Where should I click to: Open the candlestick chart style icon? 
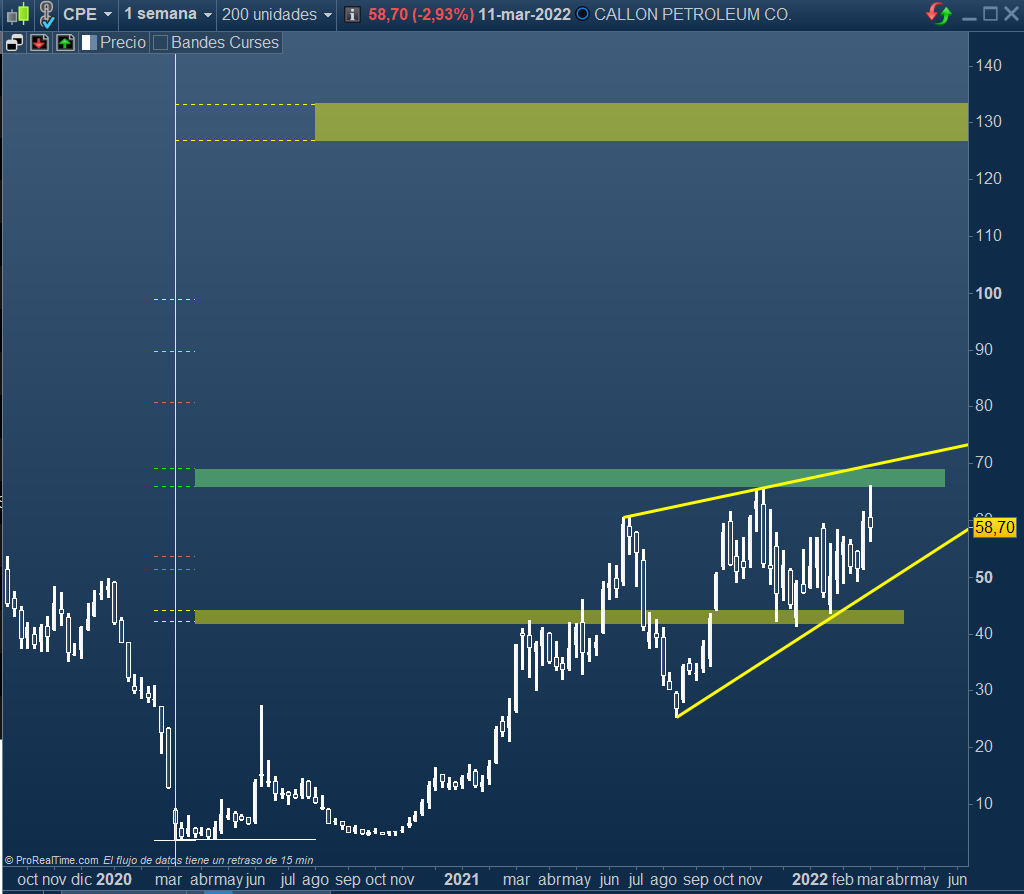tap(18, 14)
